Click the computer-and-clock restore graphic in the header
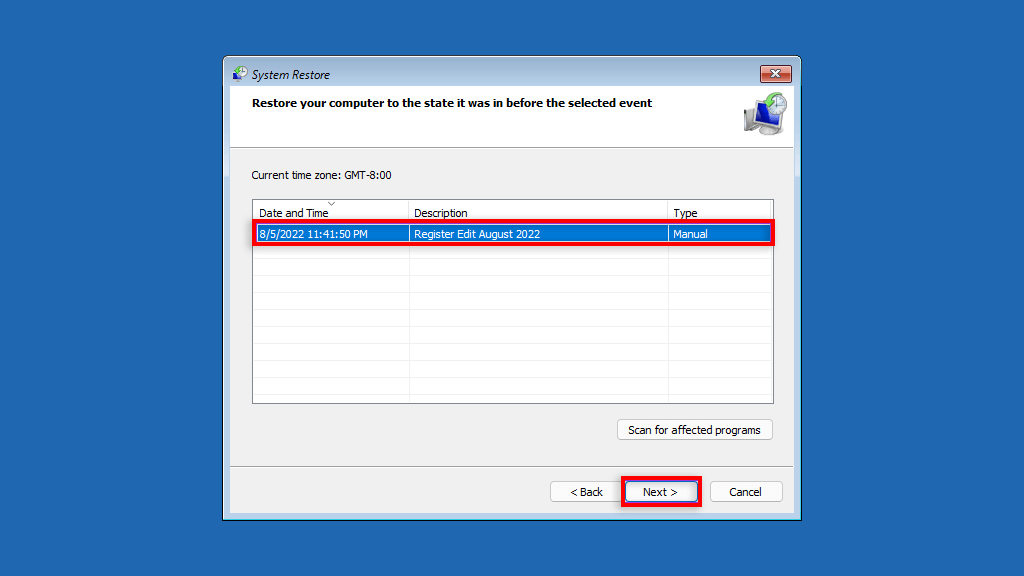 pyautogui.click(x=765, y=114)
